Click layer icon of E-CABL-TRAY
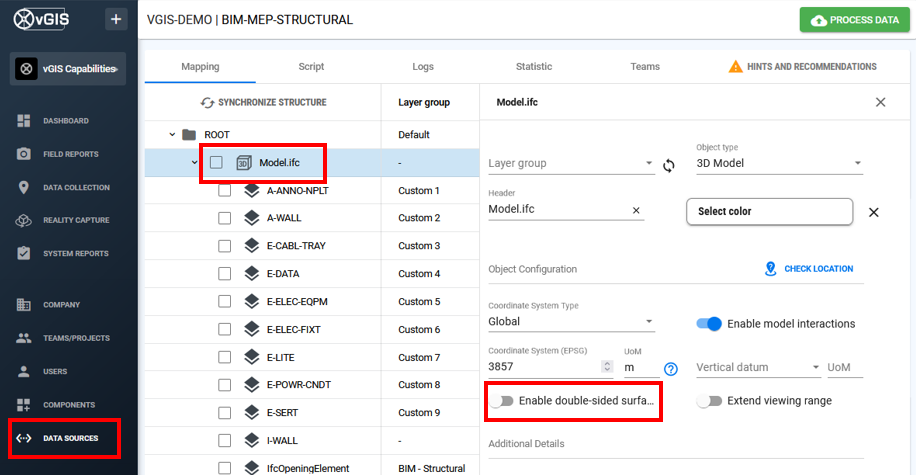Screen dimensions: 916x475 click(x=252, y=246)
